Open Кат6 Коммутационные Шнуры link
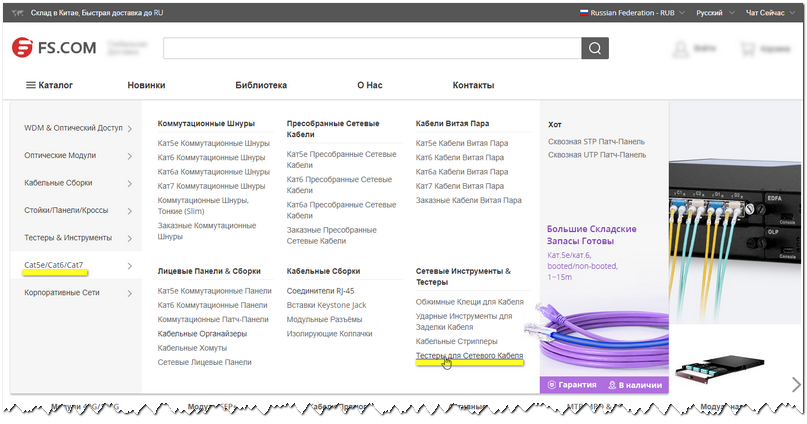Viewport: 807px width, 424px height. click(x=212, y=157)
